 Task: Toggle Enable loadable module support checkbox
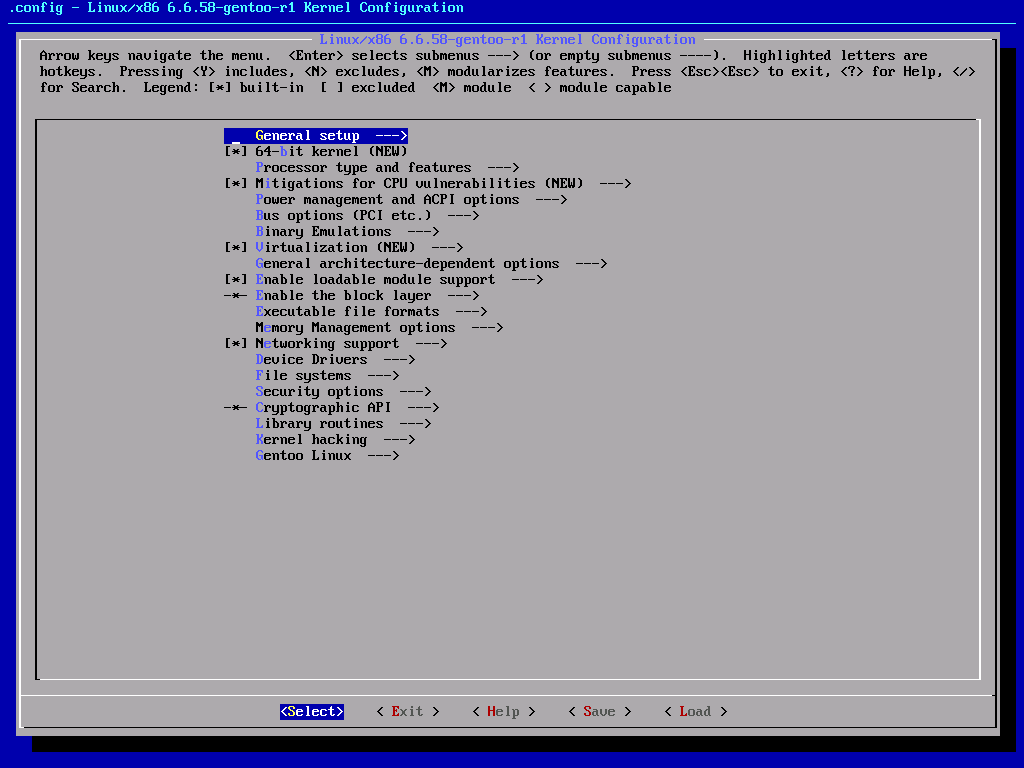click(x=236, y=280)
